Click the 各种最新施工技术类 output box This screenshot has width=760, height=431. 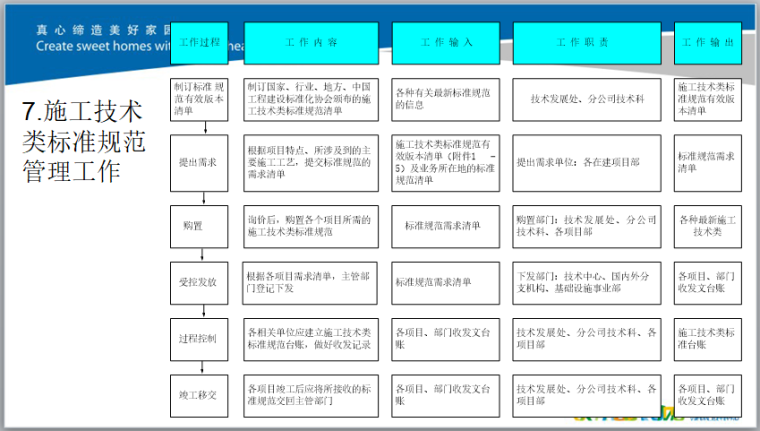point(709,226)
